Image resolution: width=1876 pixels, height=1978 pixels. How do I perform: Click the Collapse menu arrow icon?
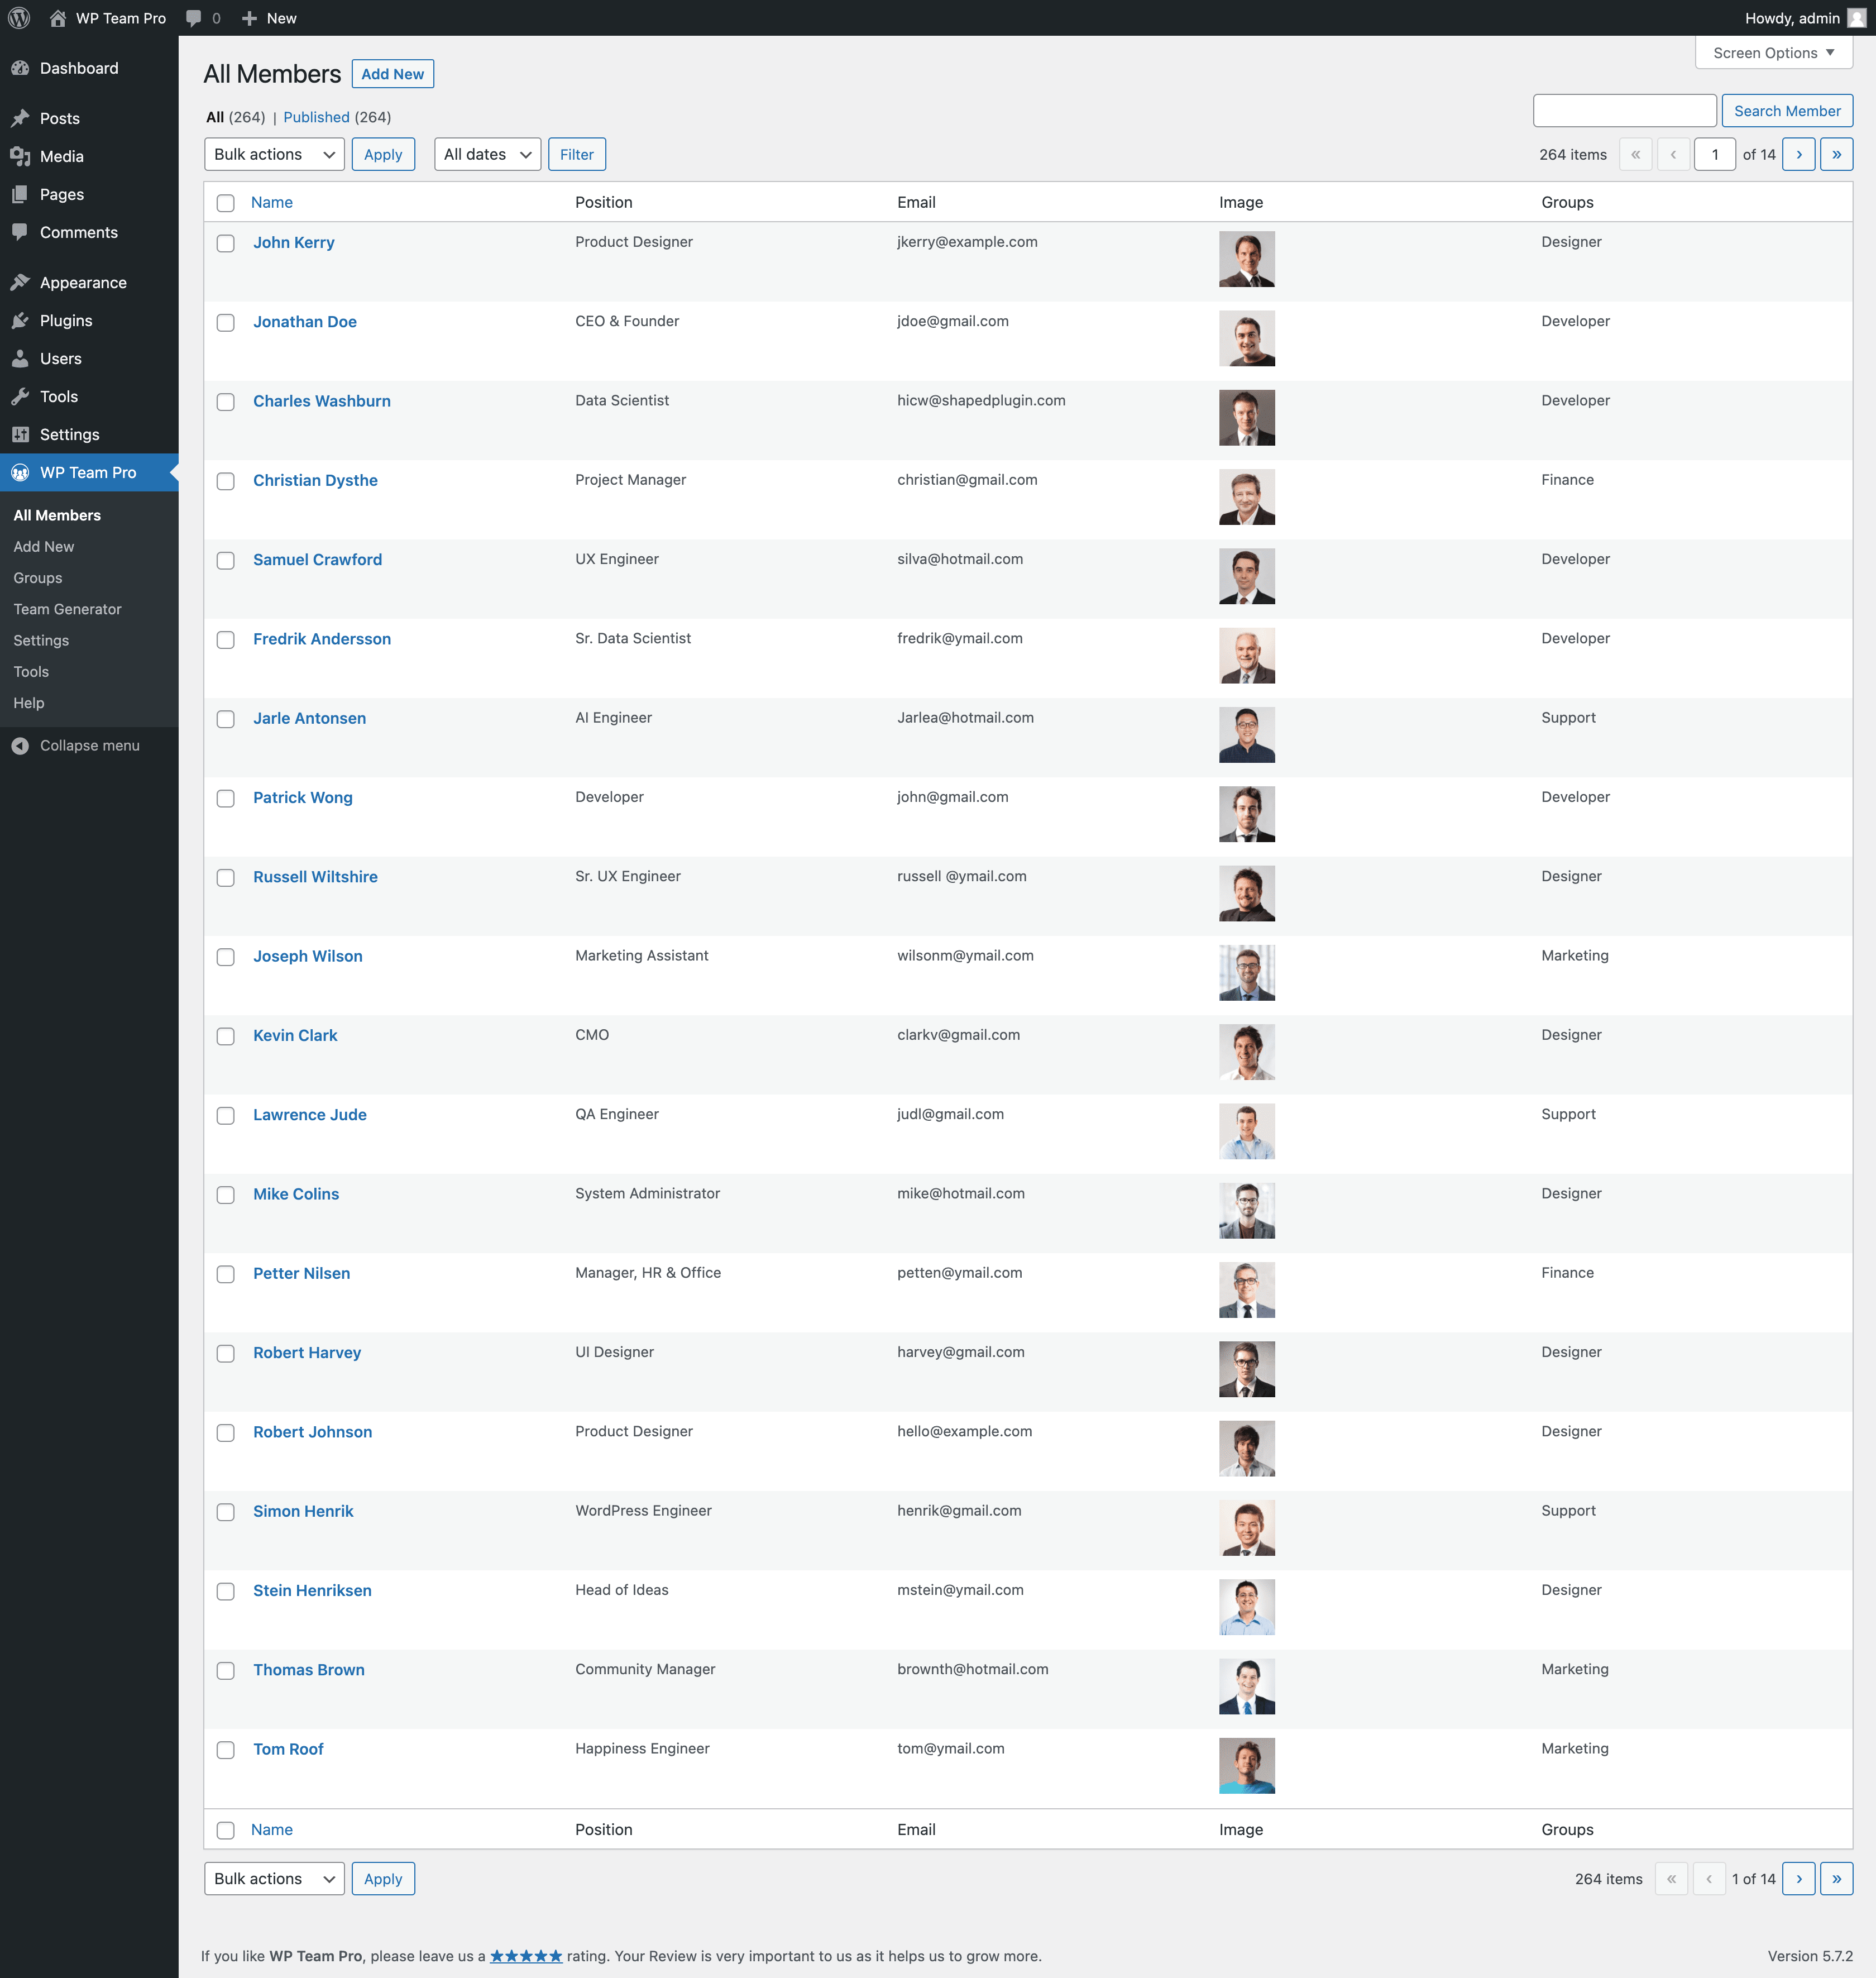click(20, 746)
